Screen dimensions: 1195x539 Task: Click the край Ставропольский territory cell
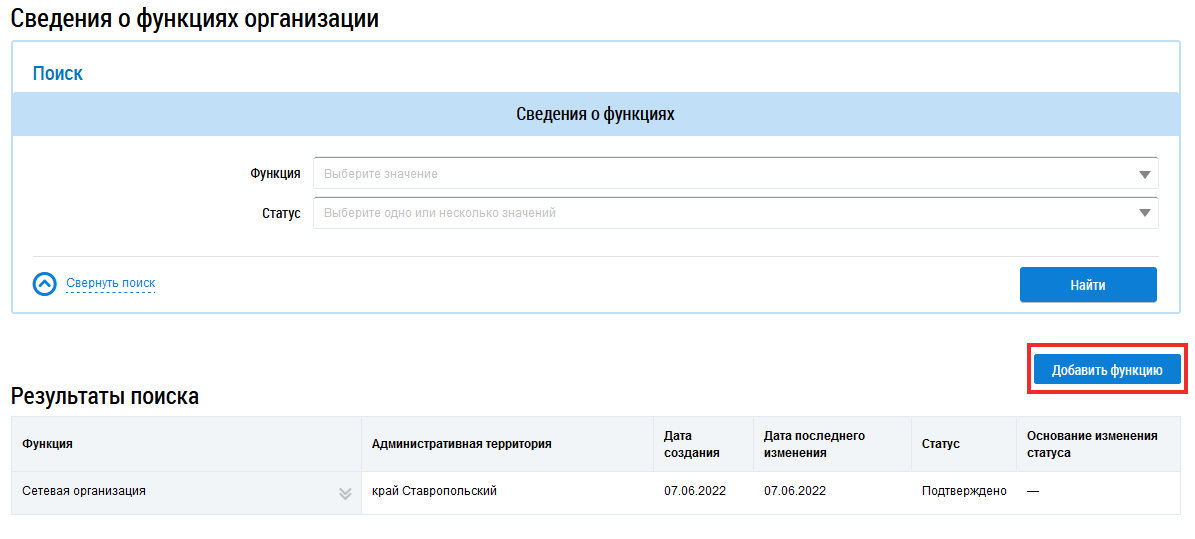[x=434, y=491]
